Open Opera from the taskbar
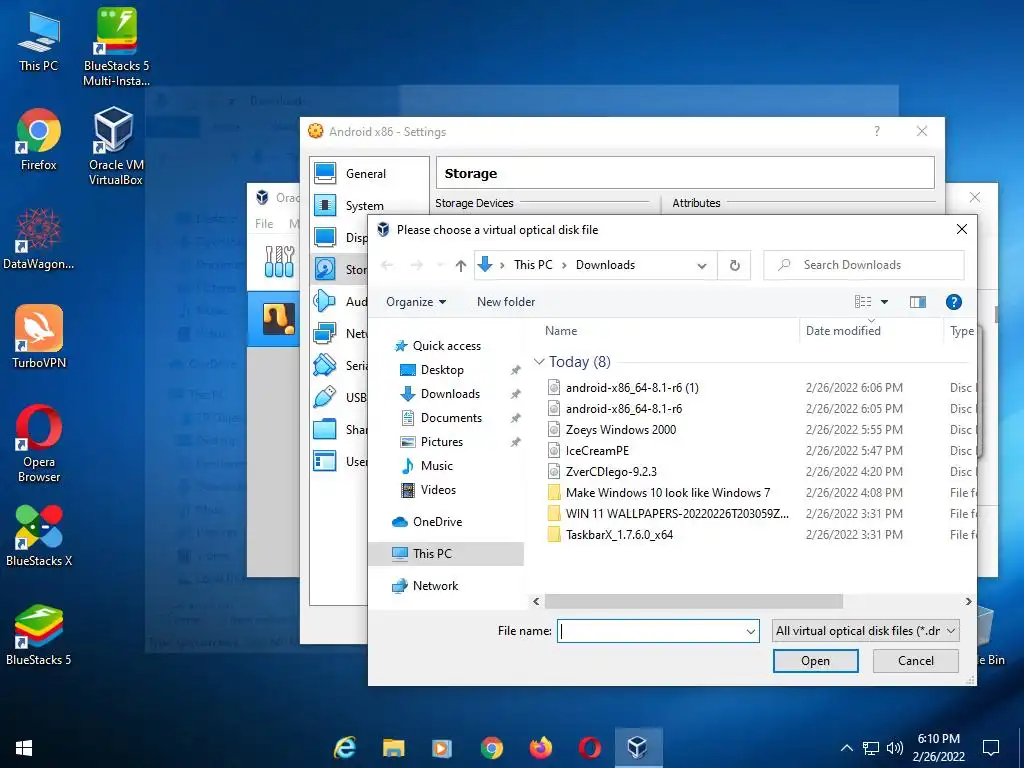 (x=590, y=747)
